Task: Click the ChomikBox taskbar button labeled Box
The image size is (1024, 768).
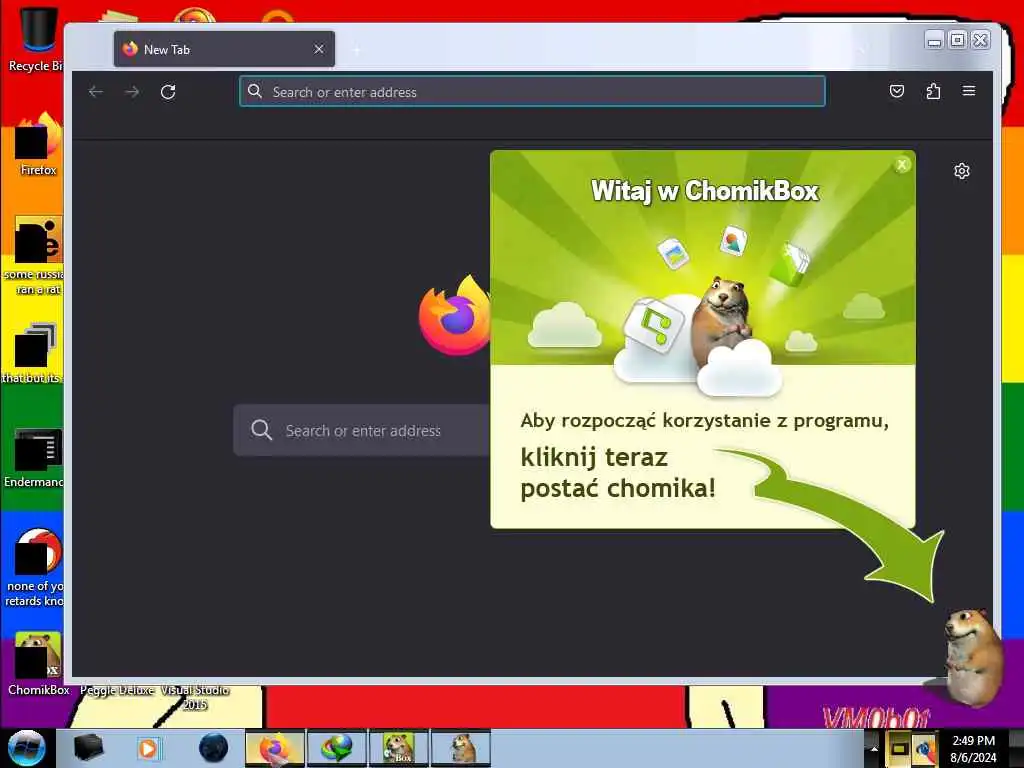Action: (398, 748)
